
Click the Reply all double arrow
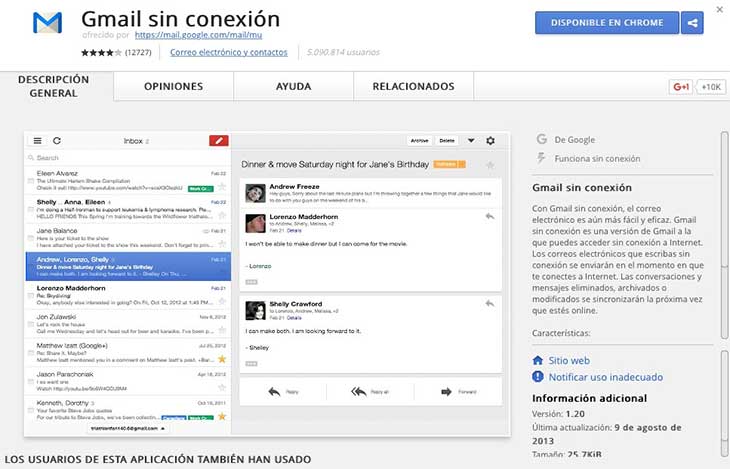point(358,392)
